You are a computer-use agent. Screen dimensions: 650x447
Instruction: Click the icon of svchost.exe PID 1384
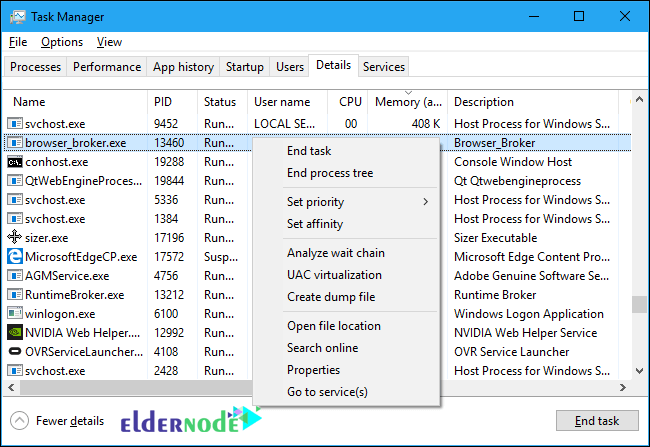tap(15, 219)
